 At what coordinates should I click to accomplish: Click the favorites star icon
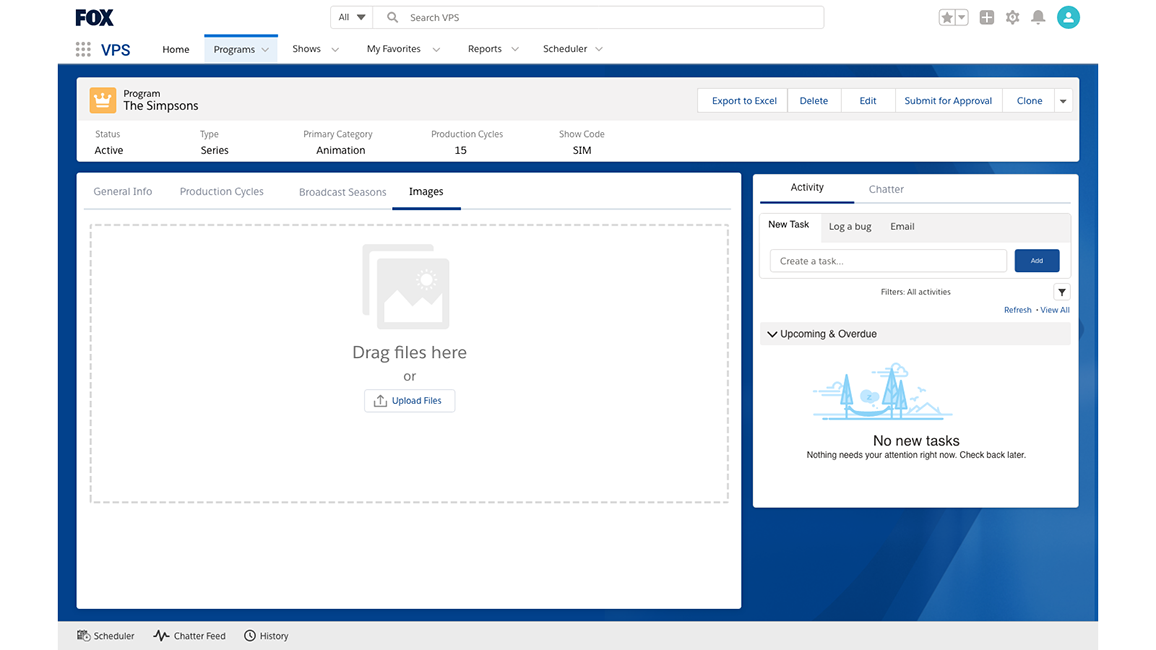tap(948, 17)
